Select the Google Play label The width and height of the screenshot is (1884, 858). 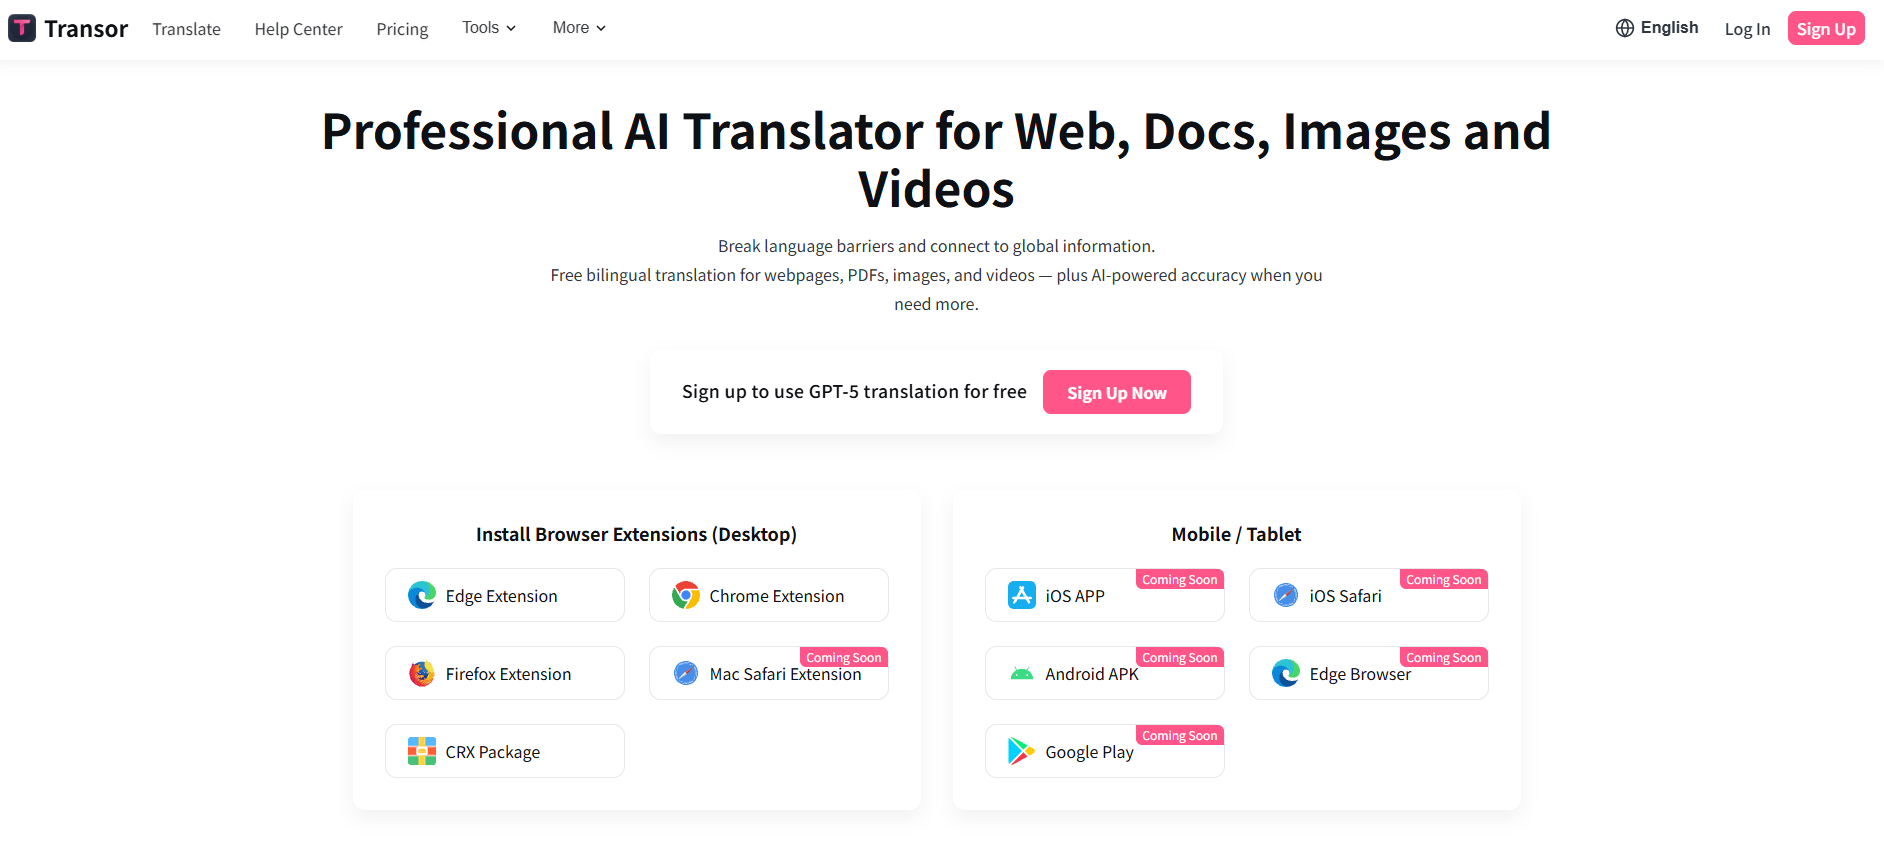pyautogui.click(x=1089, y=752)
